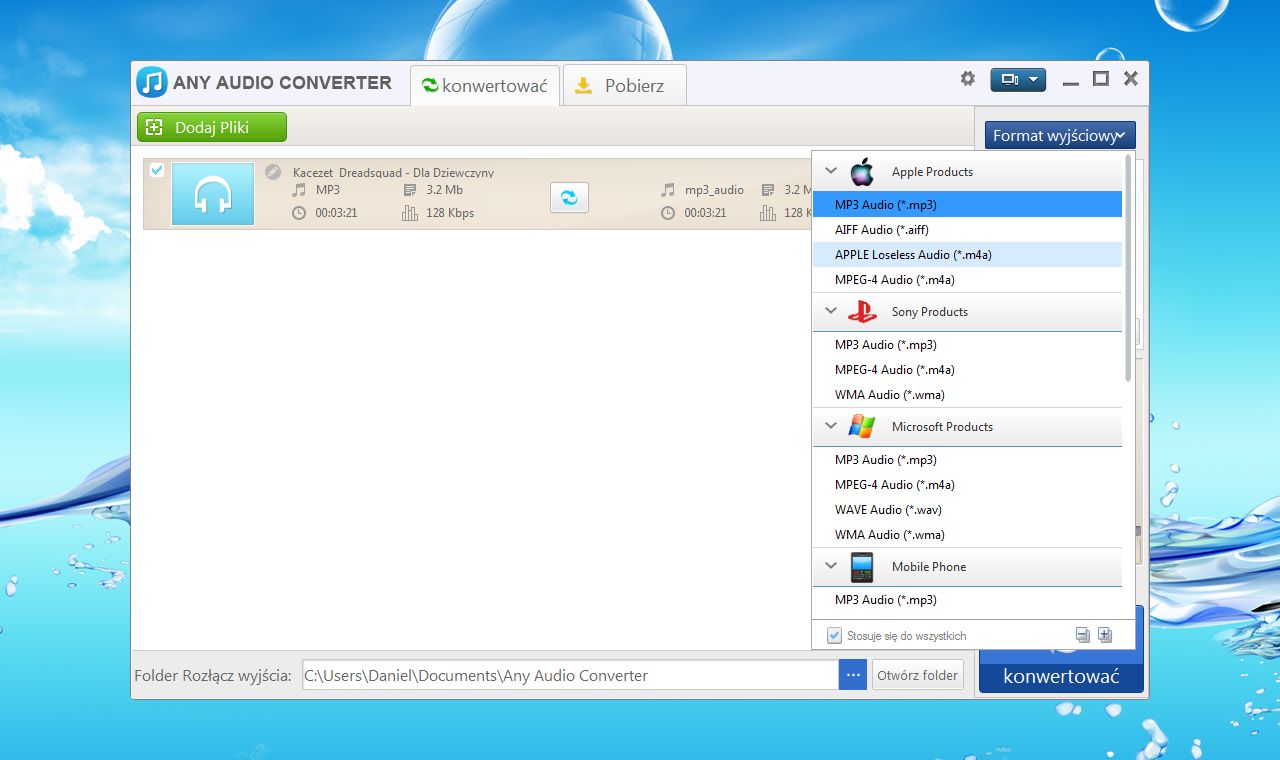The image size is (1280, 760).
Task: Click the output mp3_audio note icon
Action: (x=668, y=190)
